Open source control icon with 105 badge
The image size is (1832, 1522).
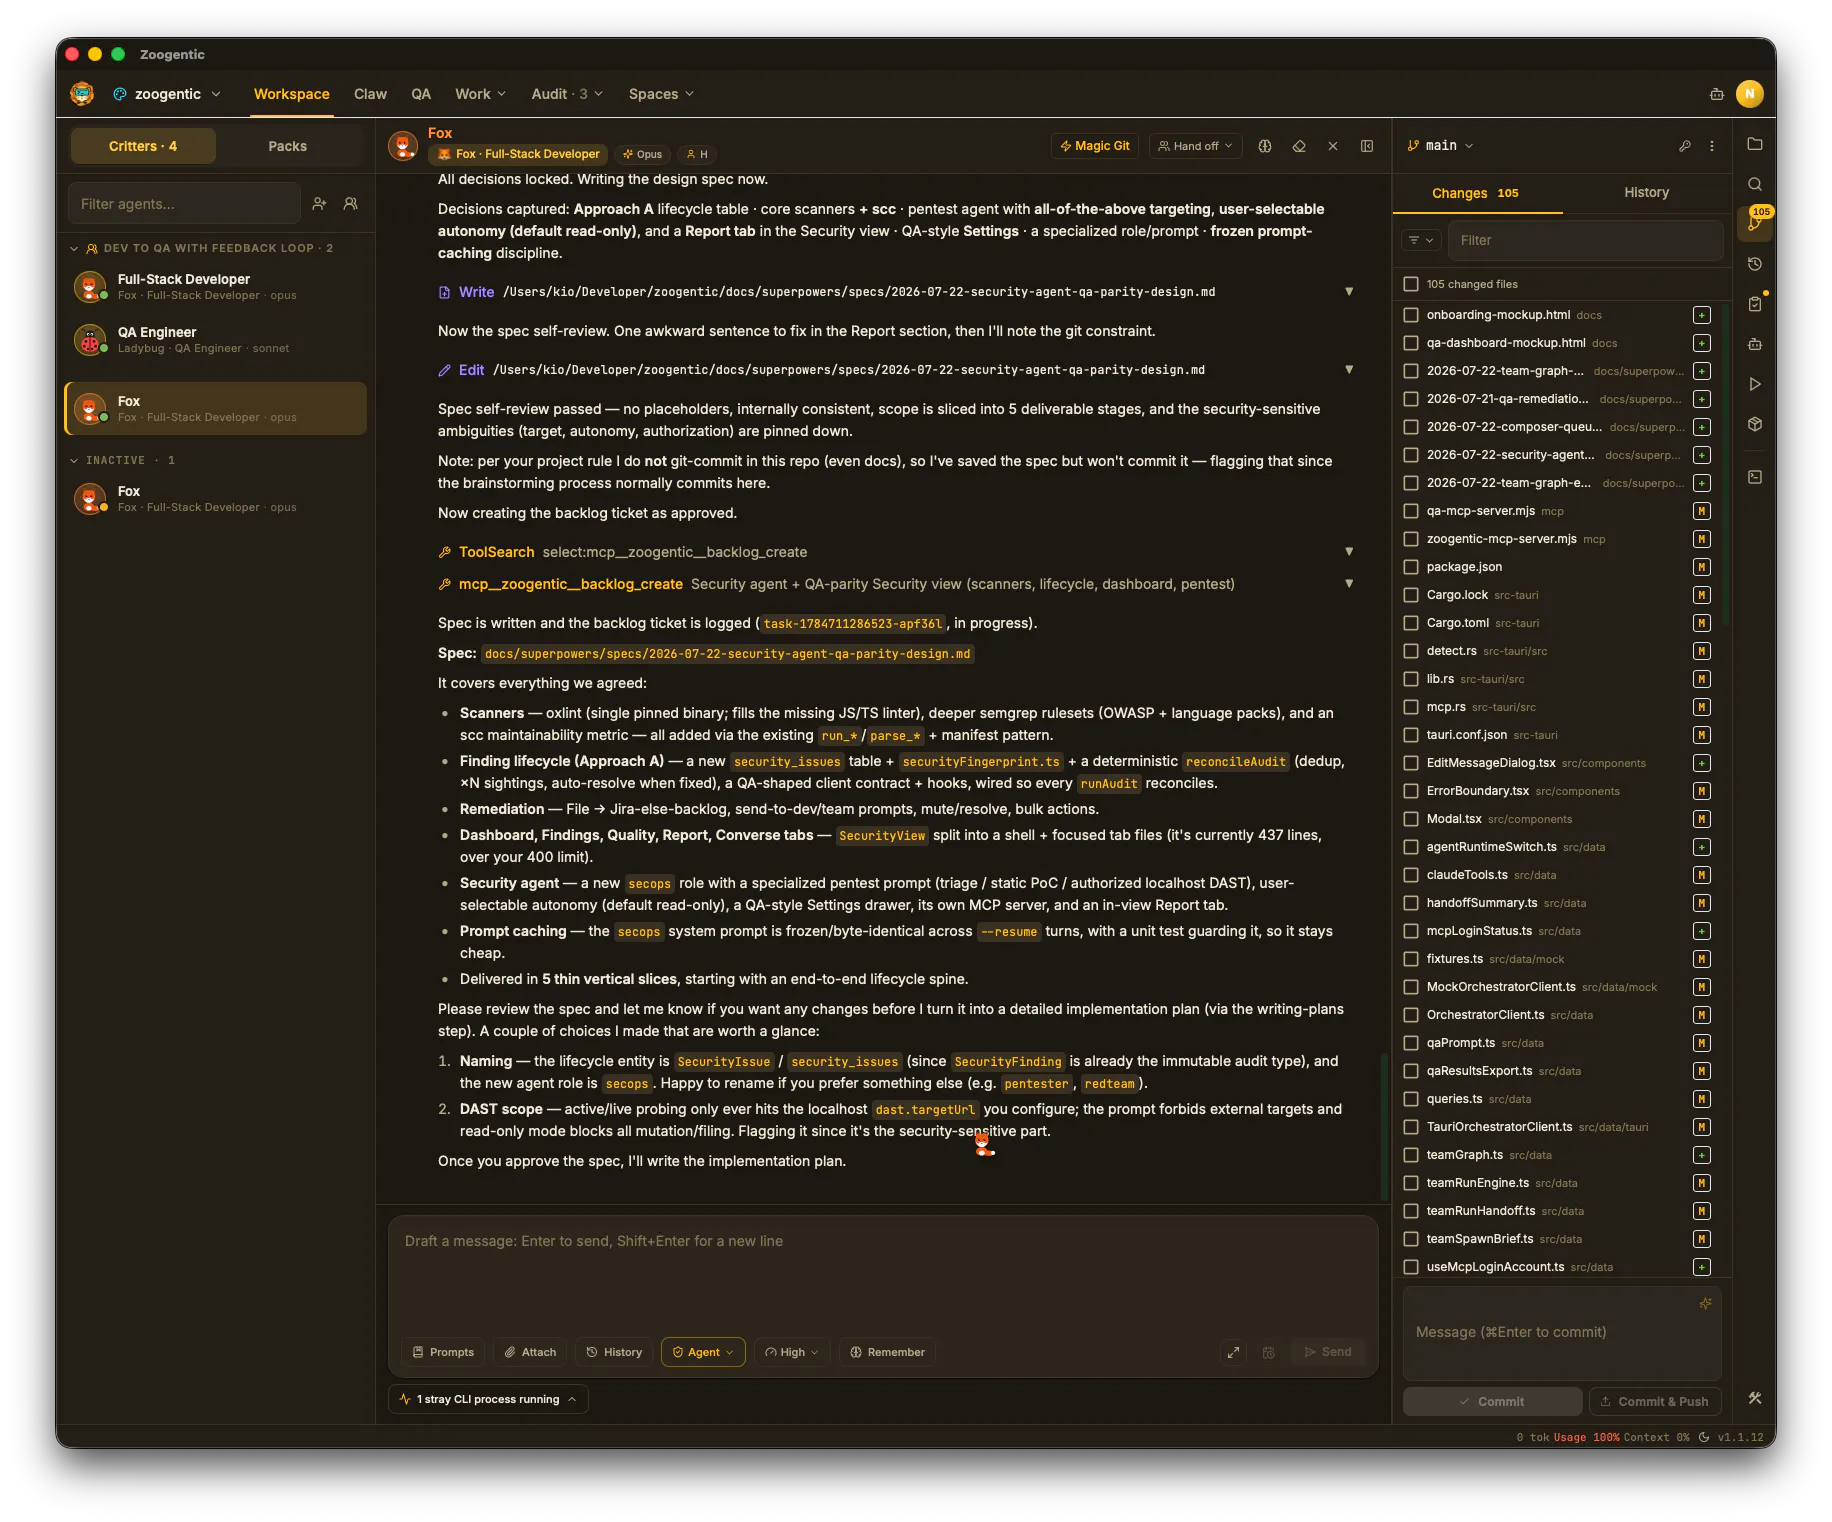(1755, 224)
